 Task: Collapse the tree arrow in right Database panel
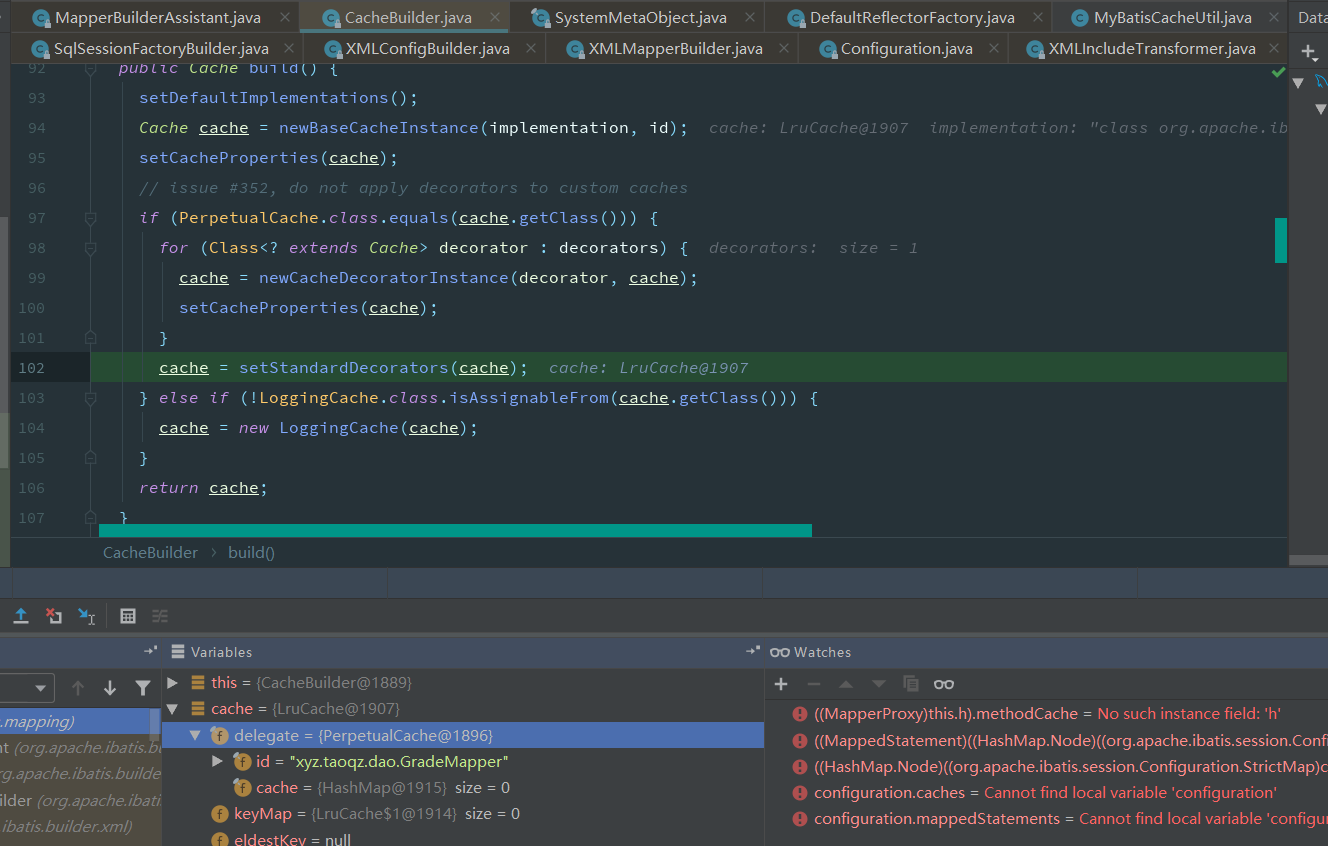(x=1298, y=82)
